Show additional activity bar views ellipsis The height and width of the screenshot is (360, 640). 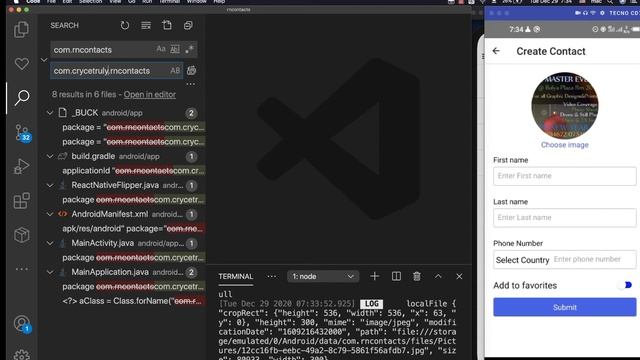(22, 269)
